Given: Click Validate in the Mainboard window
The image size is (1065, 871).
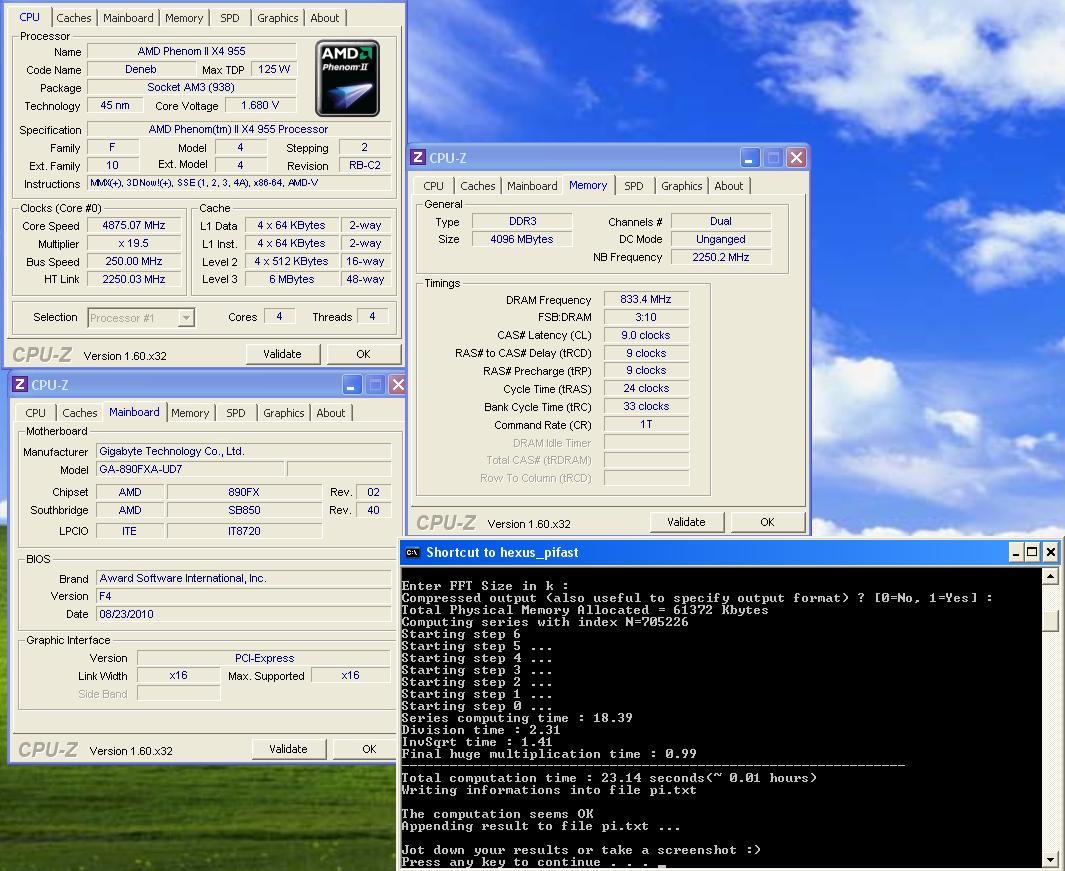Looking at the screenshot, I should point(288,749).
